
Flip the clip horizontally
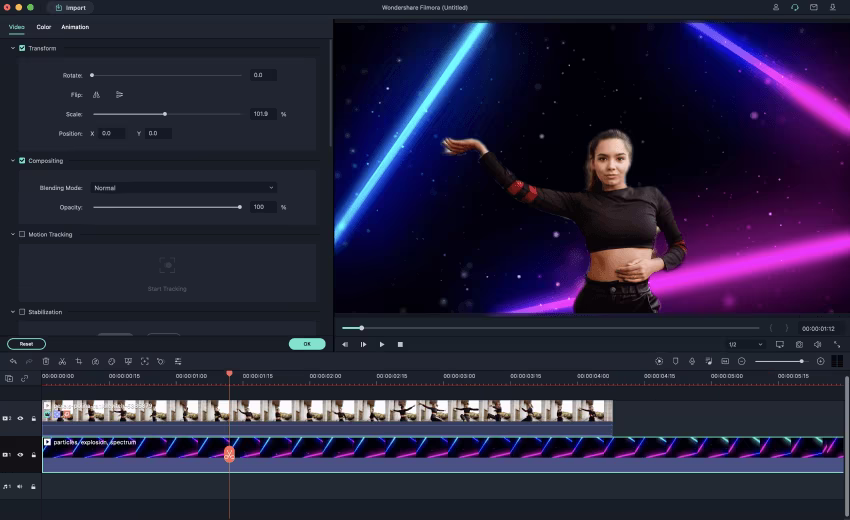coord(96,95)
